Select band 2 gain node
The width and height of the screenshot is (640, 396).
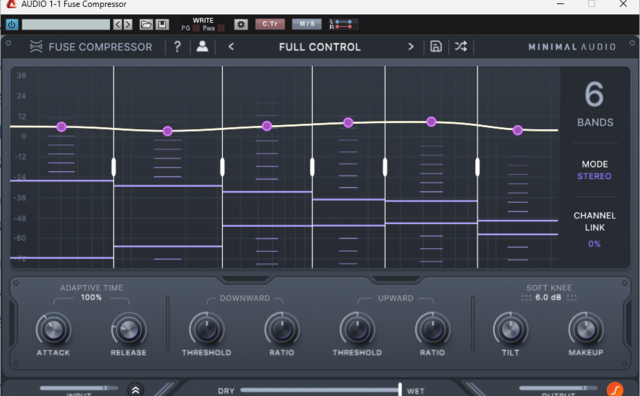(167, 131)
